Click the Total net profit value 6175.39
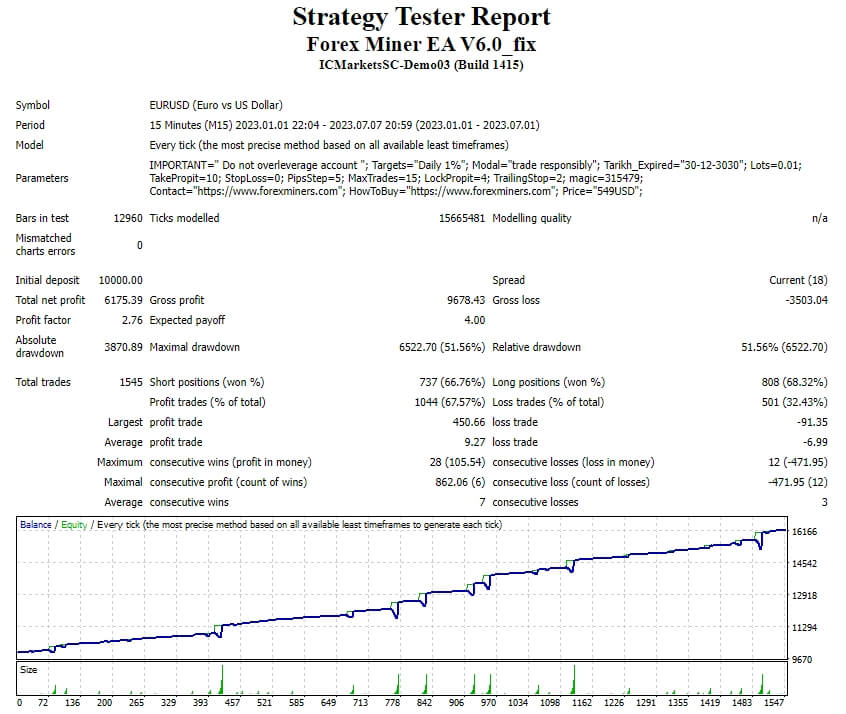This screenshot has height=714, width=846. click(x=122, y=300)
